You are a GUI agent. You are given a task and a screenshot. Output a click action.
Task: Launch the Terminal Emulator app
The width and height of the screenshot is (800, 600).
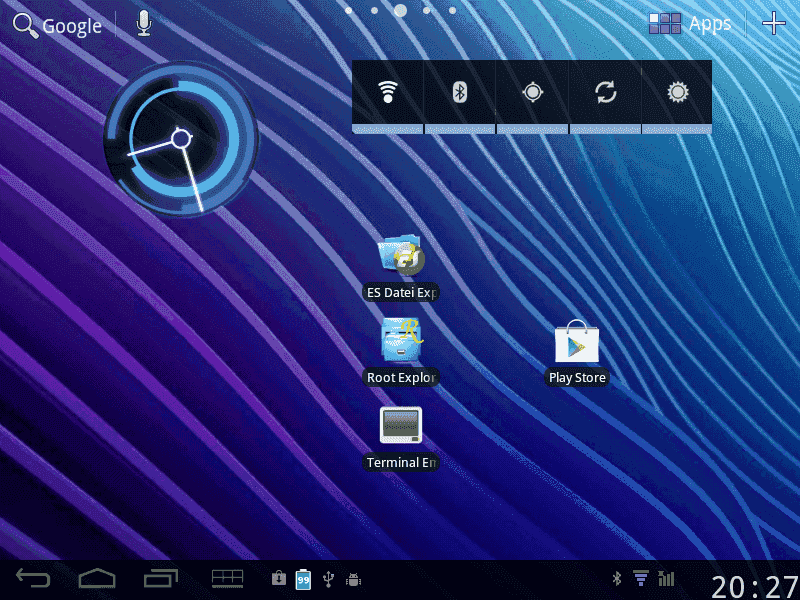tap(401, 438)
